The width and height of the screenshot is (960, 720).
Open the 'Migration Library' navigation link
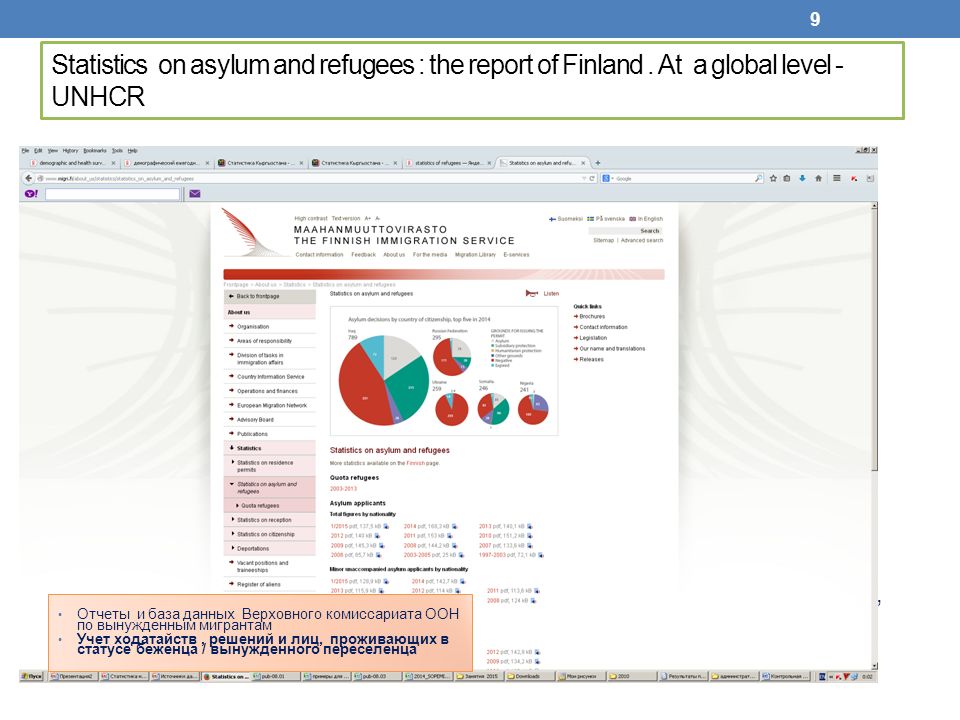[x=475, y=255]
